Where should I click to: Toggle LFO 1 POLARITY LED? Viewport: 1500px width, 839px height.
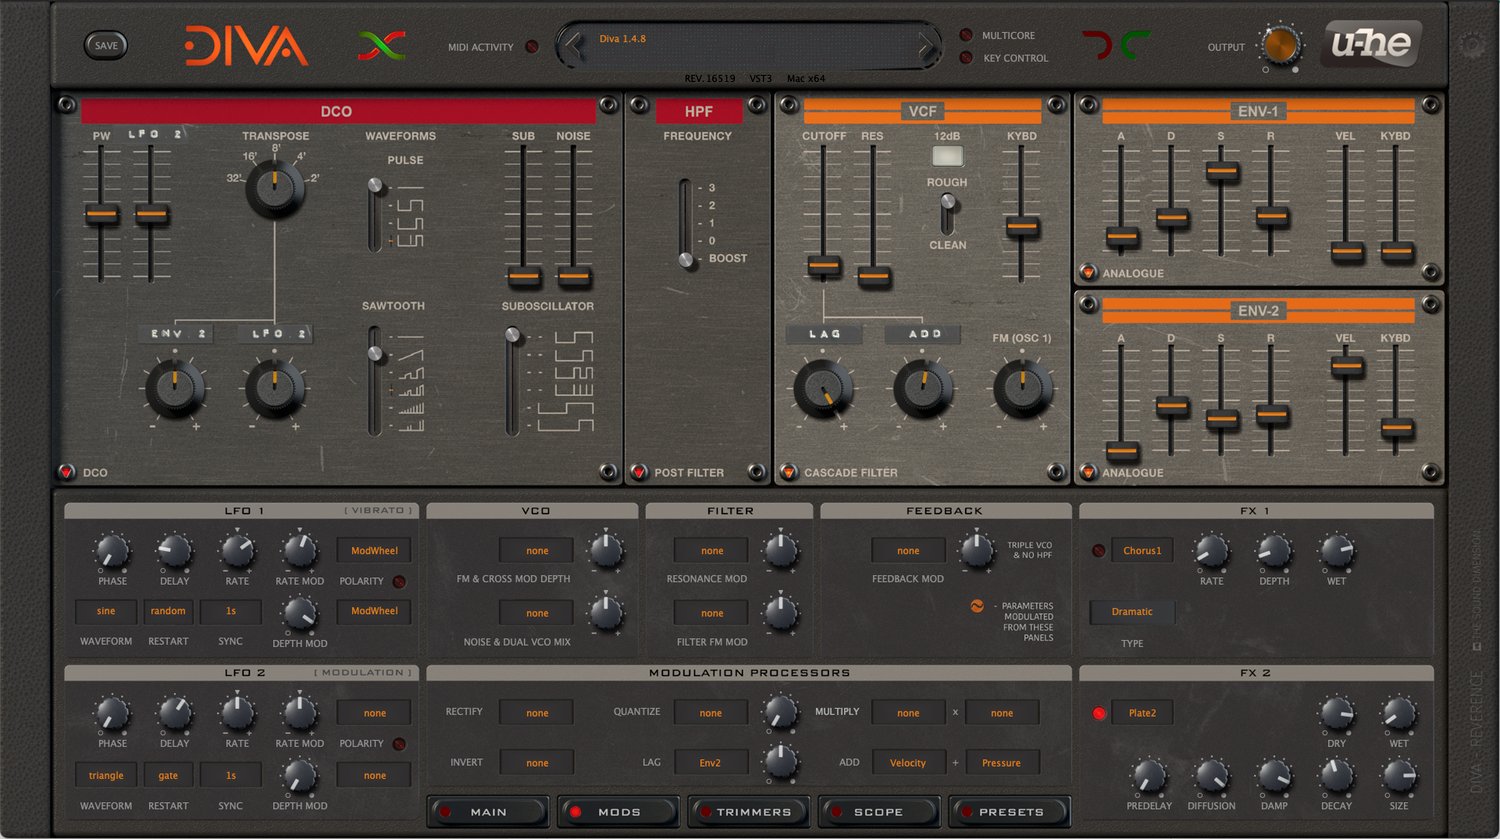click(399, 581)
